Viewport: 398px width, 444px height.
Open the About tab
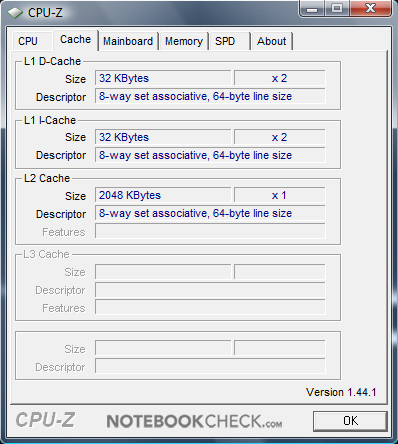pos(272,41)
